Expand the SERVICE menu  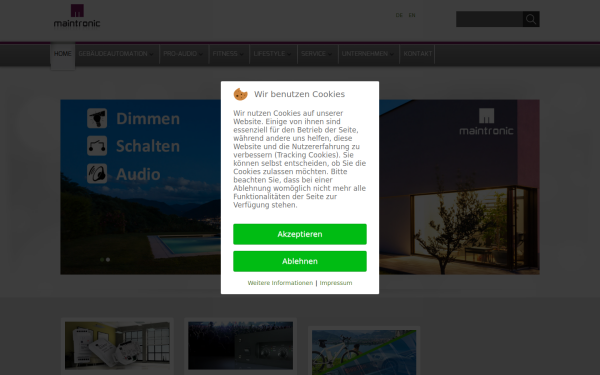click(x=316, y=54)
